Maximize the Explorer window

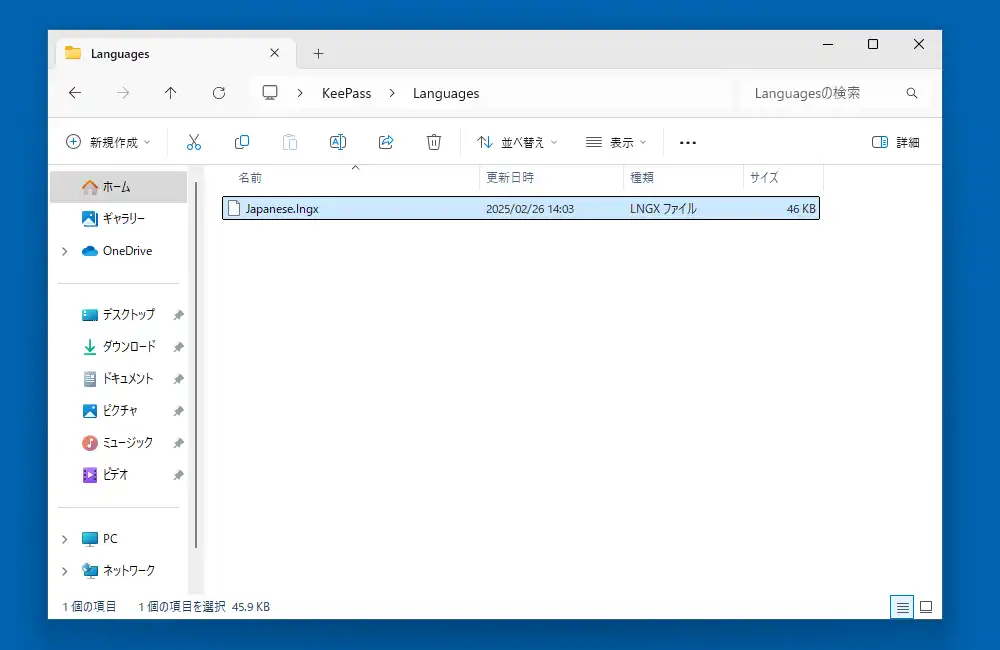pyautogui.click(x=873, y=44)
